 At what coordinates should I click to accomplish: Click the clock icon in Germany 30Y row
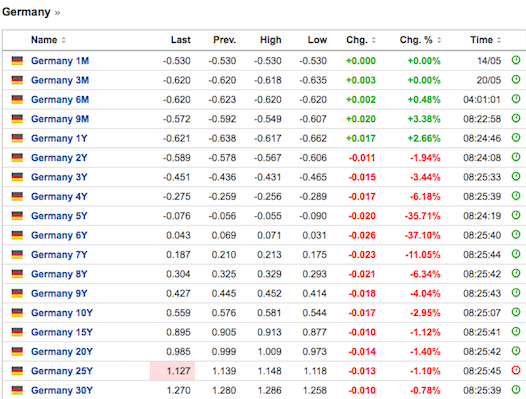click(516, 390)
